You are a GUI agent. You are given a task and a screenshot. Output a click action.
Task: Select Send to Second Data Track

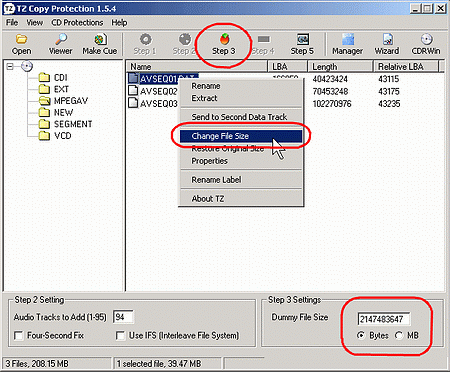241,117
